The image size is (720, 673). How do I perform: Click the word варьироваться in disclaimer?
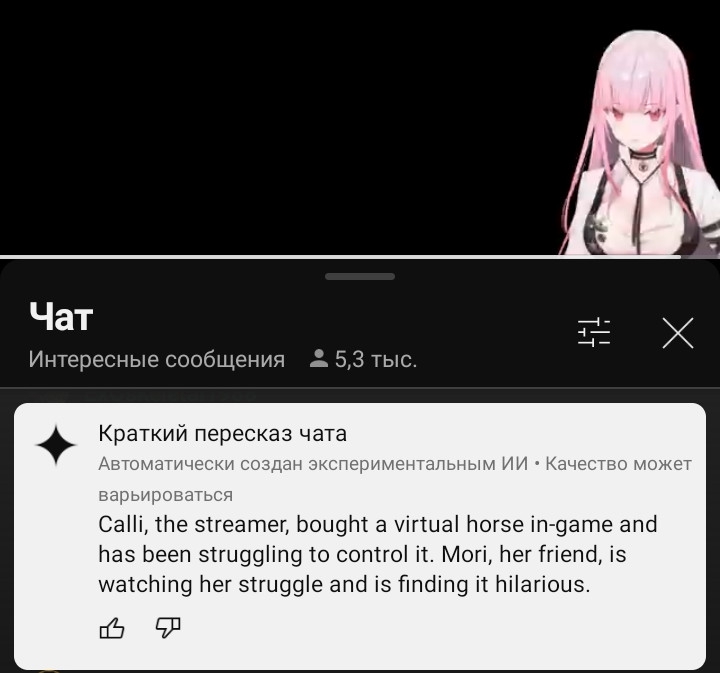165,495
